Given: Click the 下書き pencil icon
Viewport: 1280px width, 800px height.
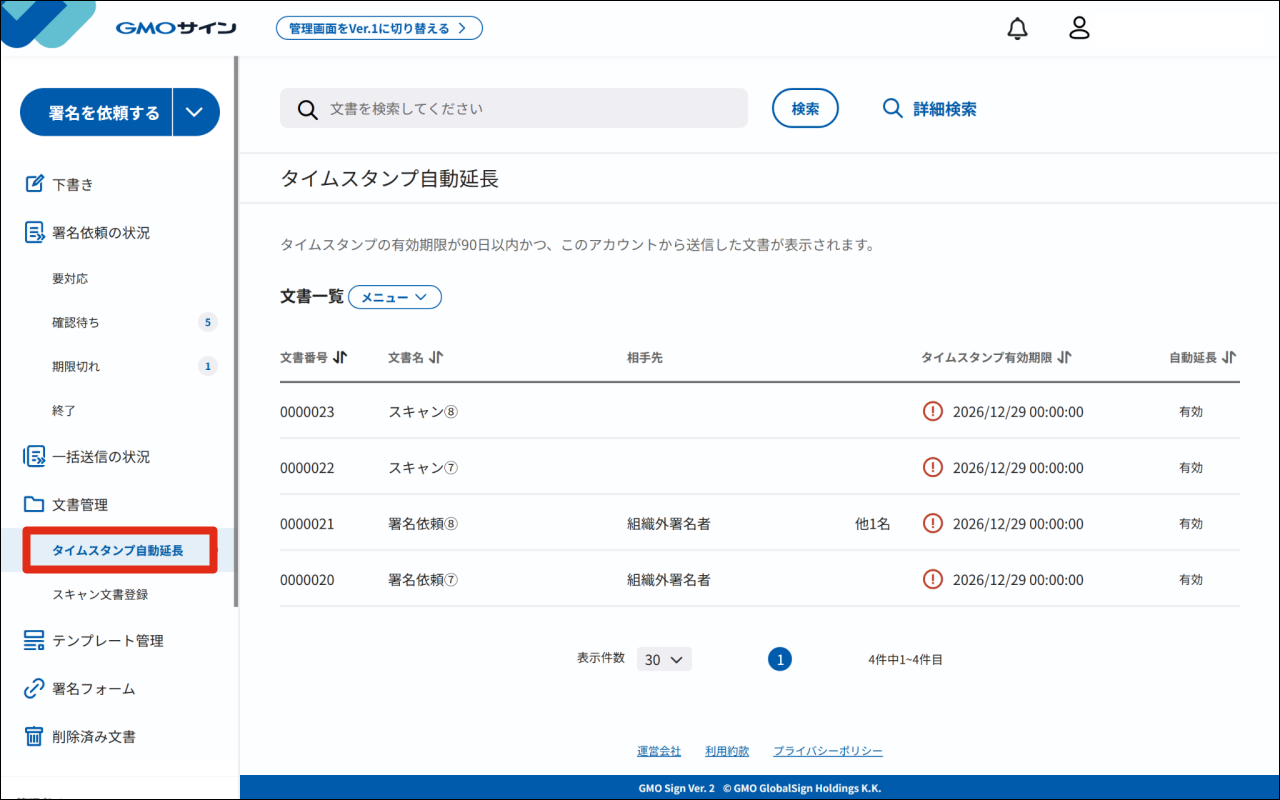Looking at the screenshot, I should point(34,184).
